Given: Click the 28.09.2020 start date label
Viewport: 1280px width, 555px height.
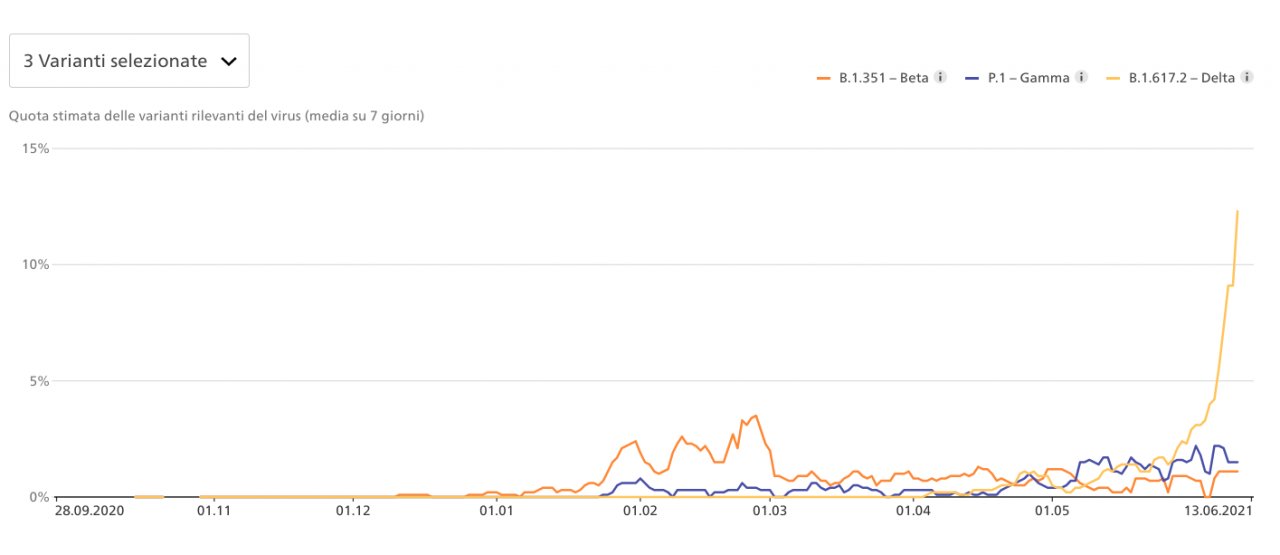Looking at the screenshot, I should pos(87,512).
